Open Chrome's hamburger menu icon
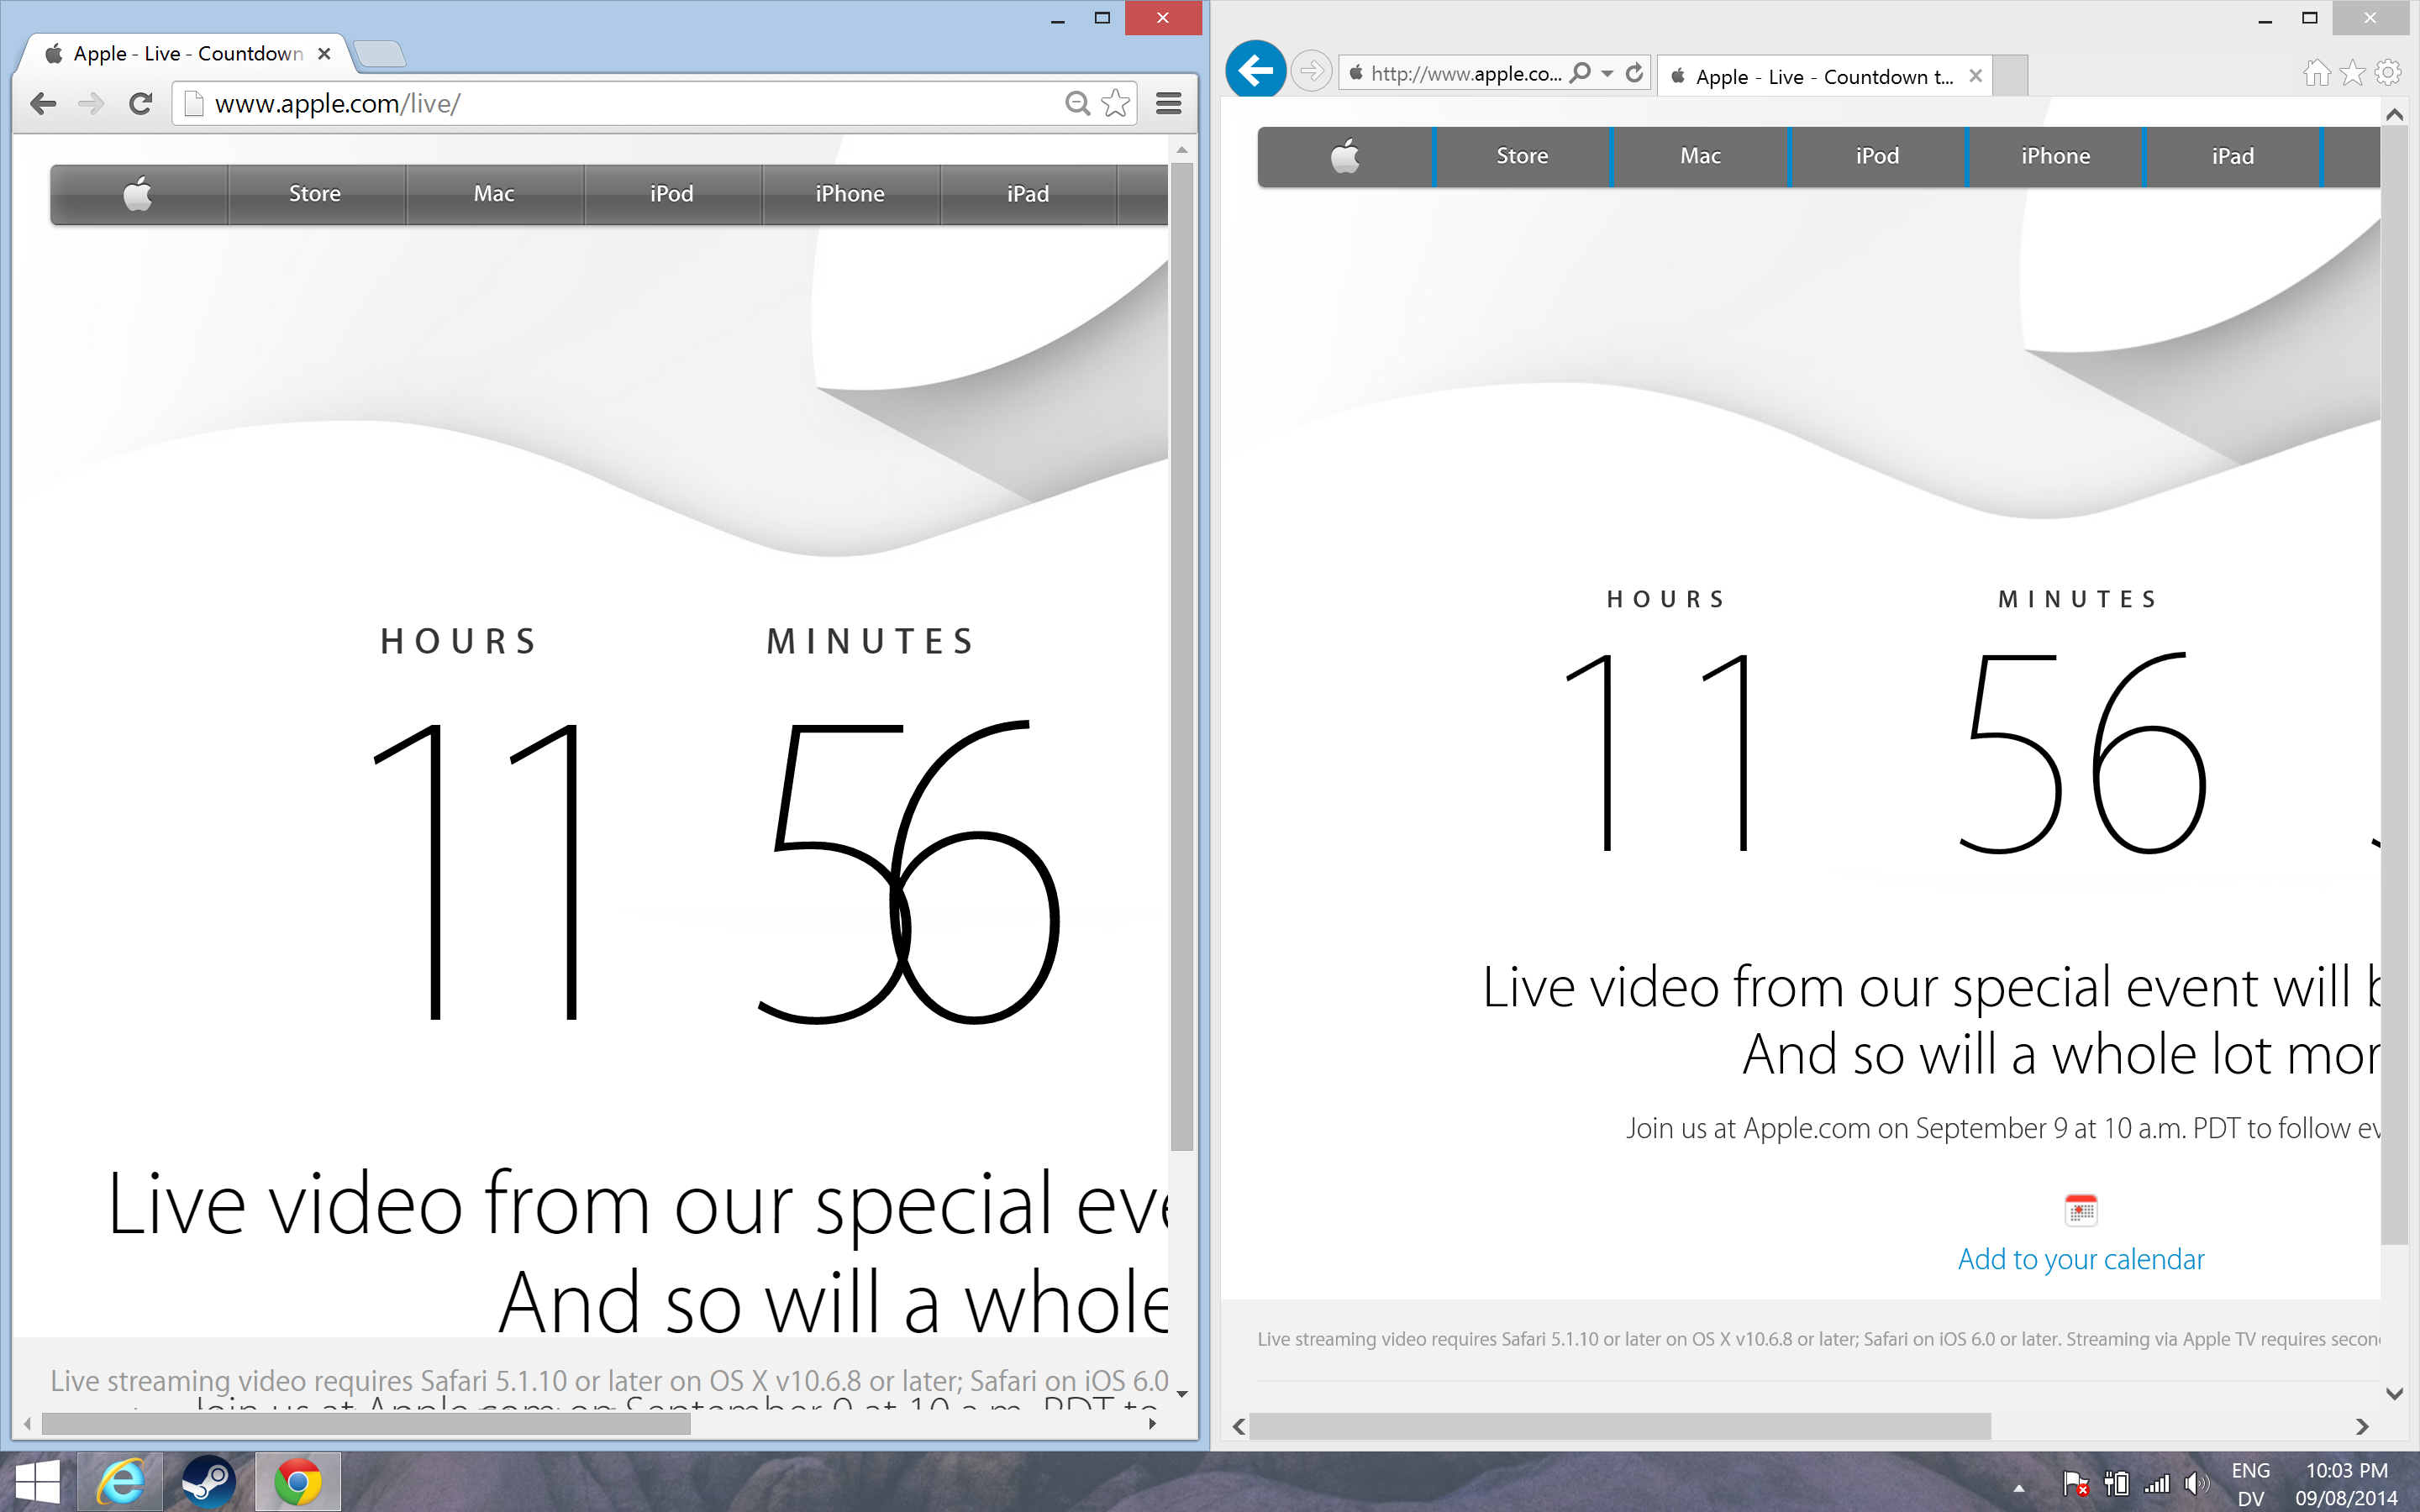The width and height of the screenshot is (2420, 1512). tap(1168, 103)
